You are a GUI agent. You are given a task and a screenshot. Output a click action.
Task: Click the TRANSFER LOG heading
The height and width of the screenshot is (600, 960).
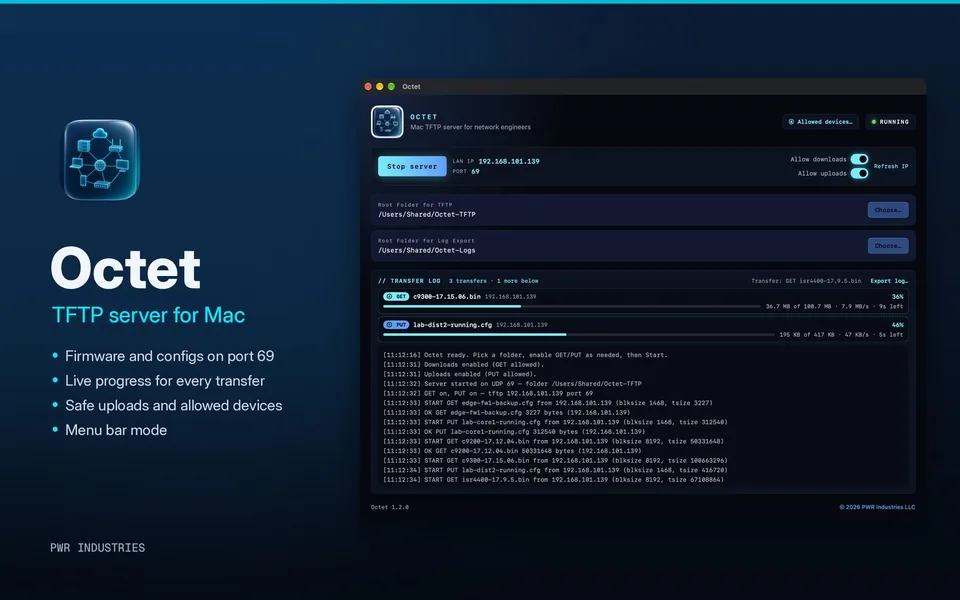pos(410,281)
